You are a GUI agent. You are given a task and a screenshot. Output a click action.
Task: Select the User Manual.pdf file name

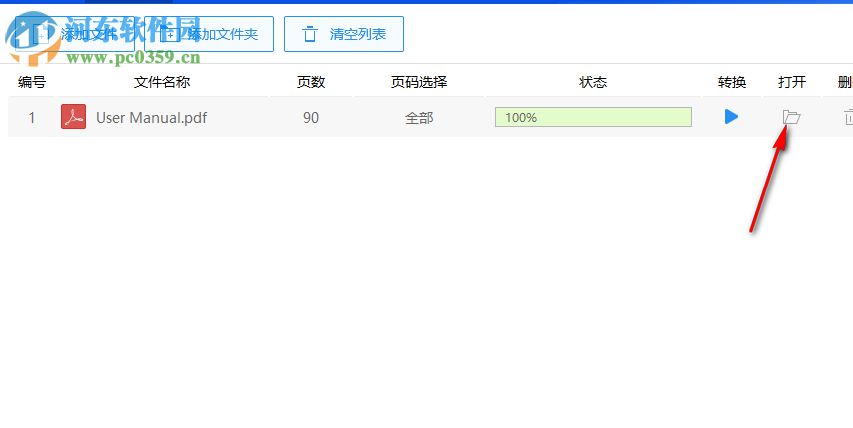[151, 117]
